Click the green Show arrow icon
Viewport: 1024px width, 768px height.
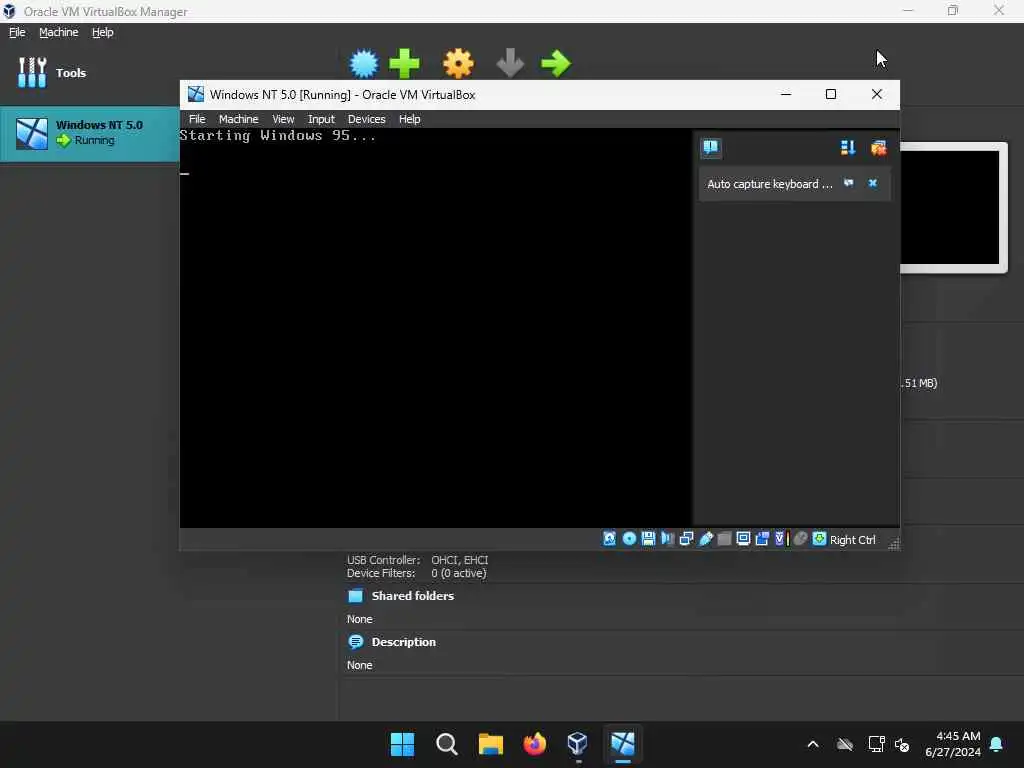click(x=556, y=63)
